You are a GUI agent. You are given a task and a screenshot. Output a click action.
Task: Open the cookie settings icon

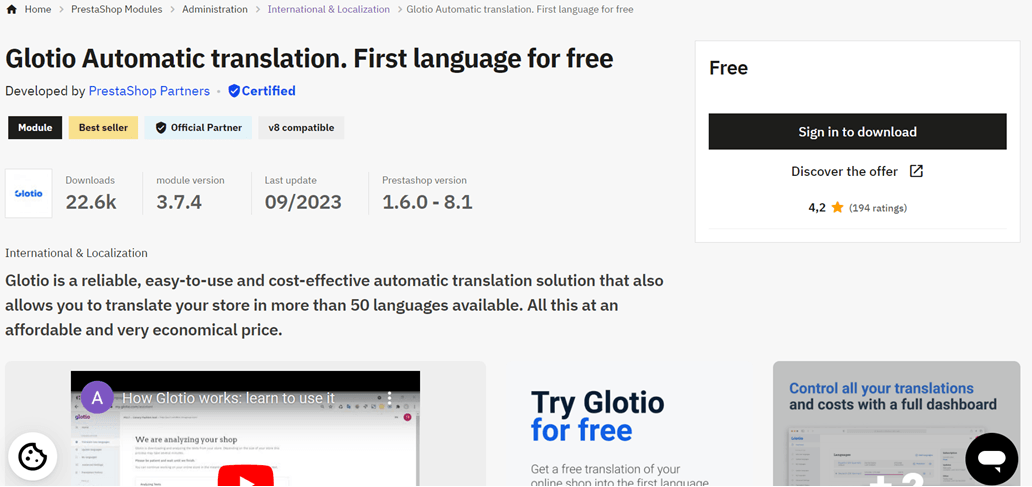[32, 456]
